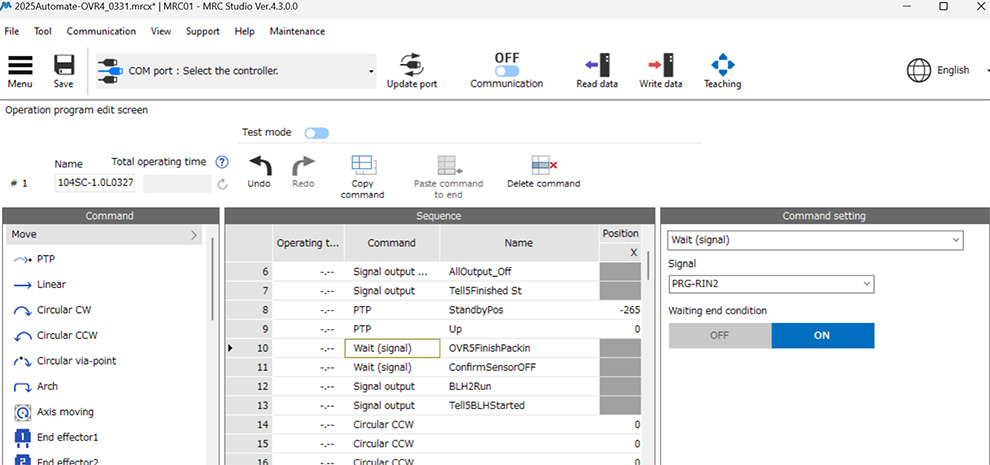Select sequence row 15 Circular CCW

tap(433, 444)
